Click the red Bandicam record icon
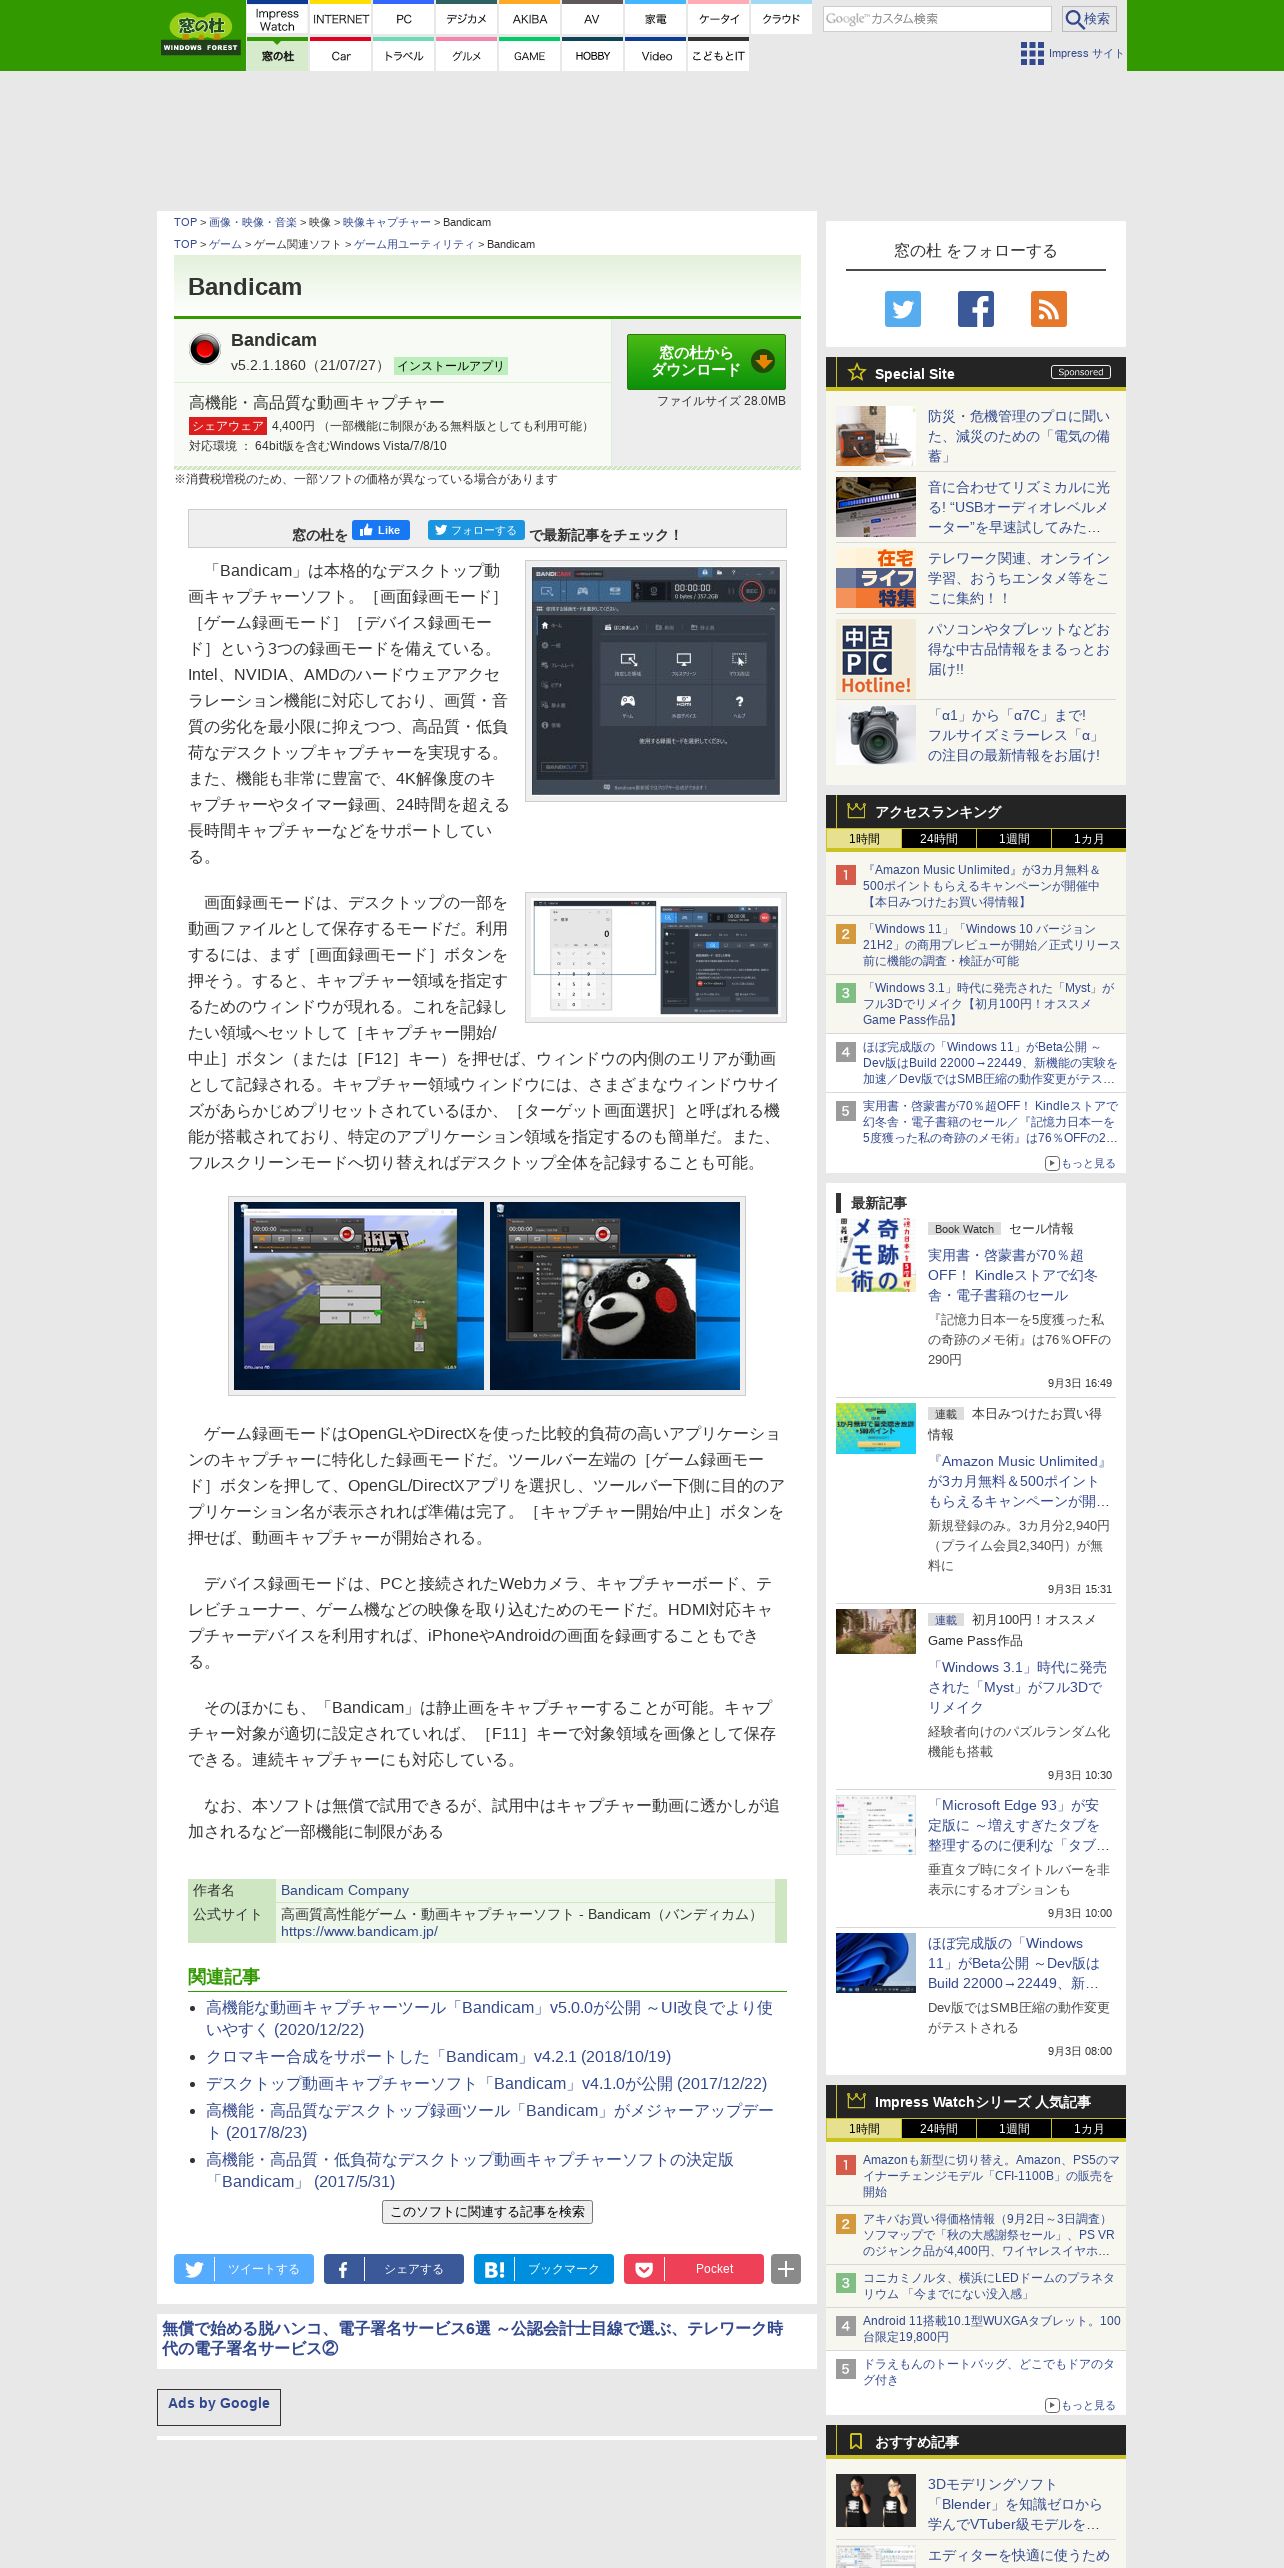The height and width of the screenshot is (2568, 1284). pyautogui.click(x=205, y=349)
